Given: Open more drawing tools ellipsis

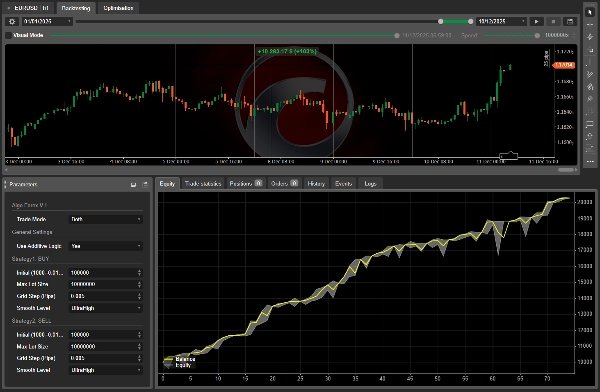Looking at the screenshot, I should click(x=590, y=161).
